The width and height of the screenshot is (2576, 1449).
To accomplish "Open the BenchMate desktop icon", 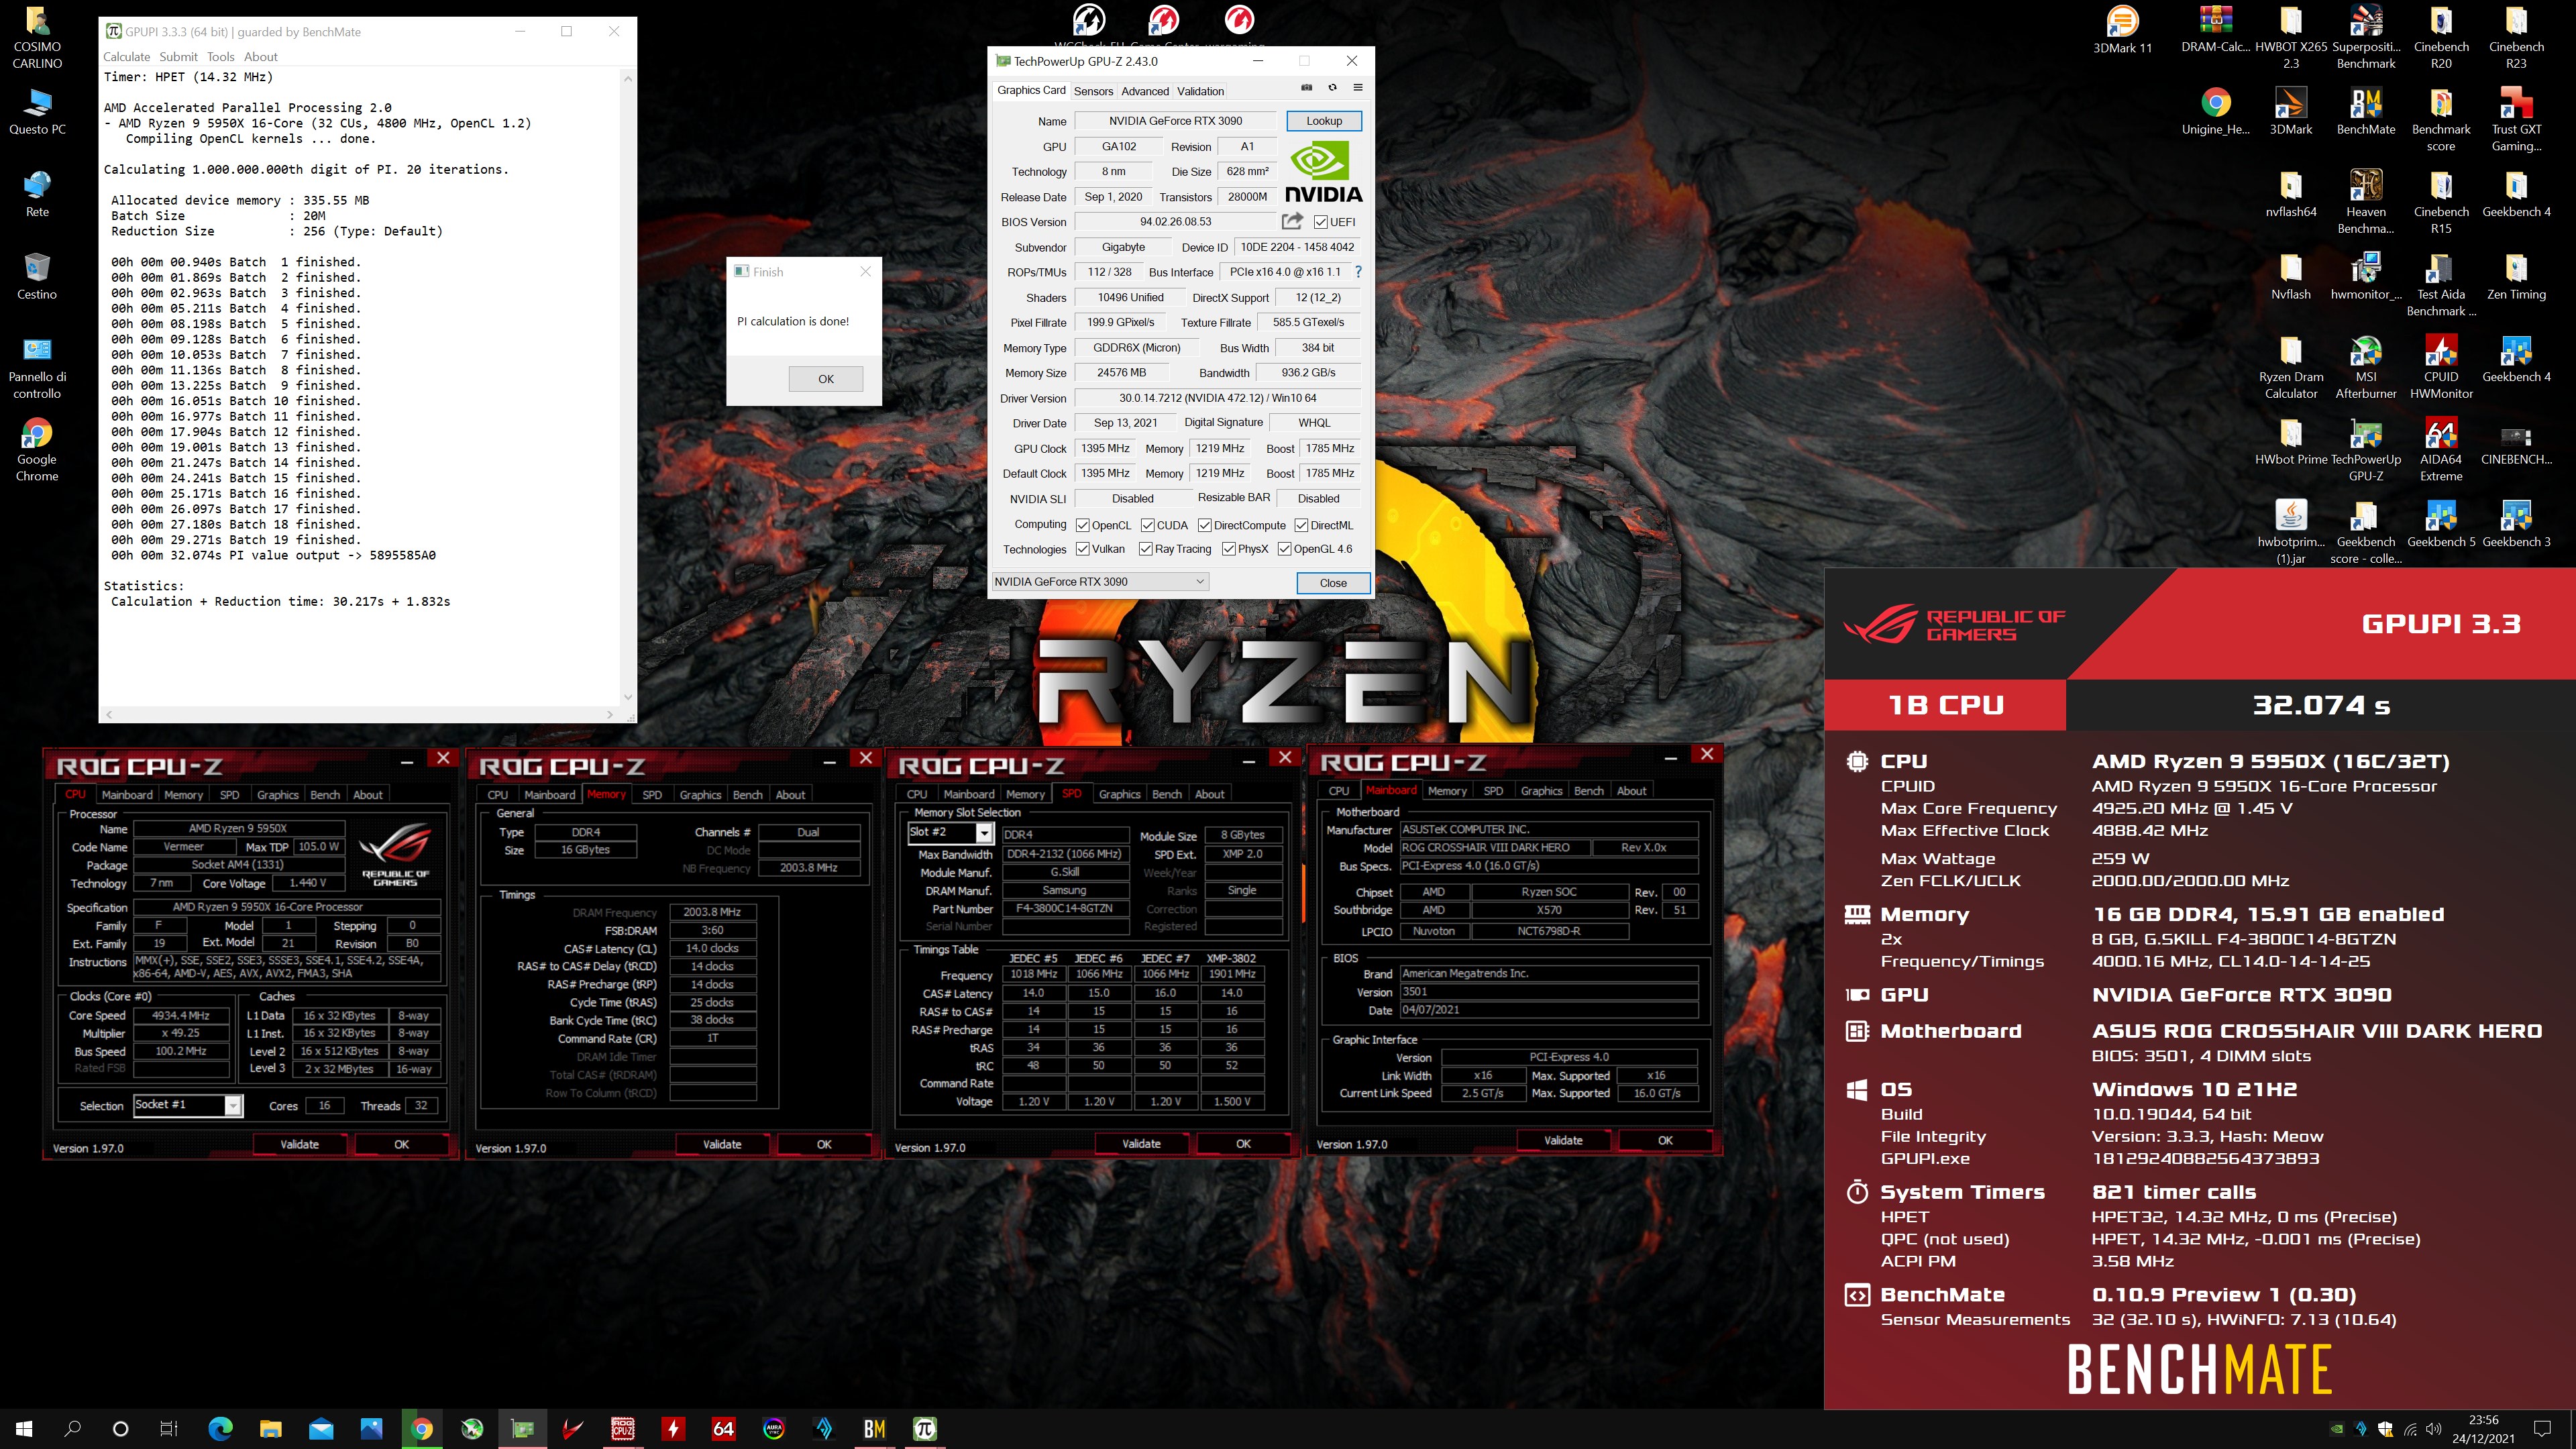I will (x=2366, y=111).
